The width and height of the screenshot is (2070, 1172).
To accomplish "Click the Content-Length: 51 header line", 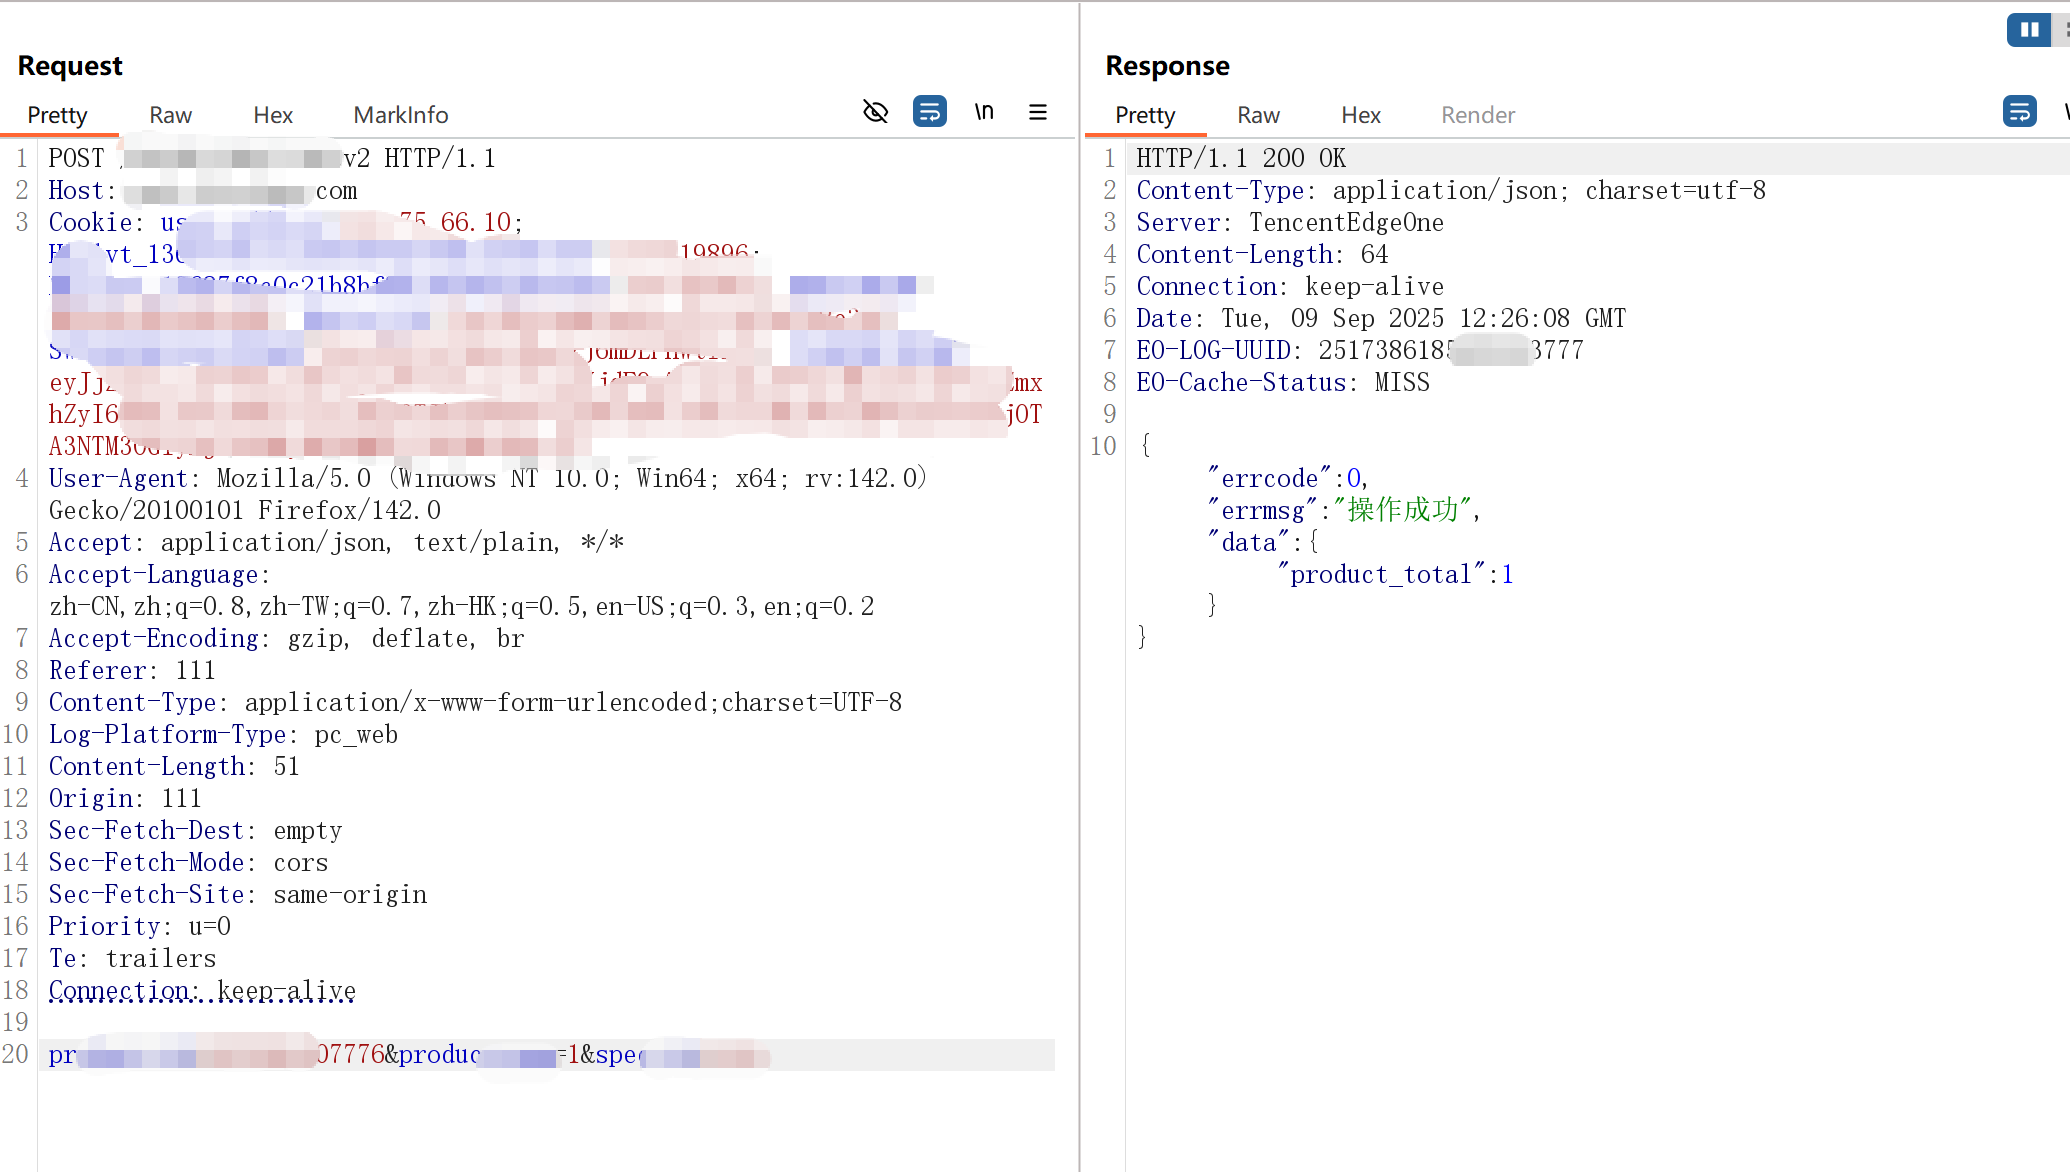I will (x=174, y=767).
